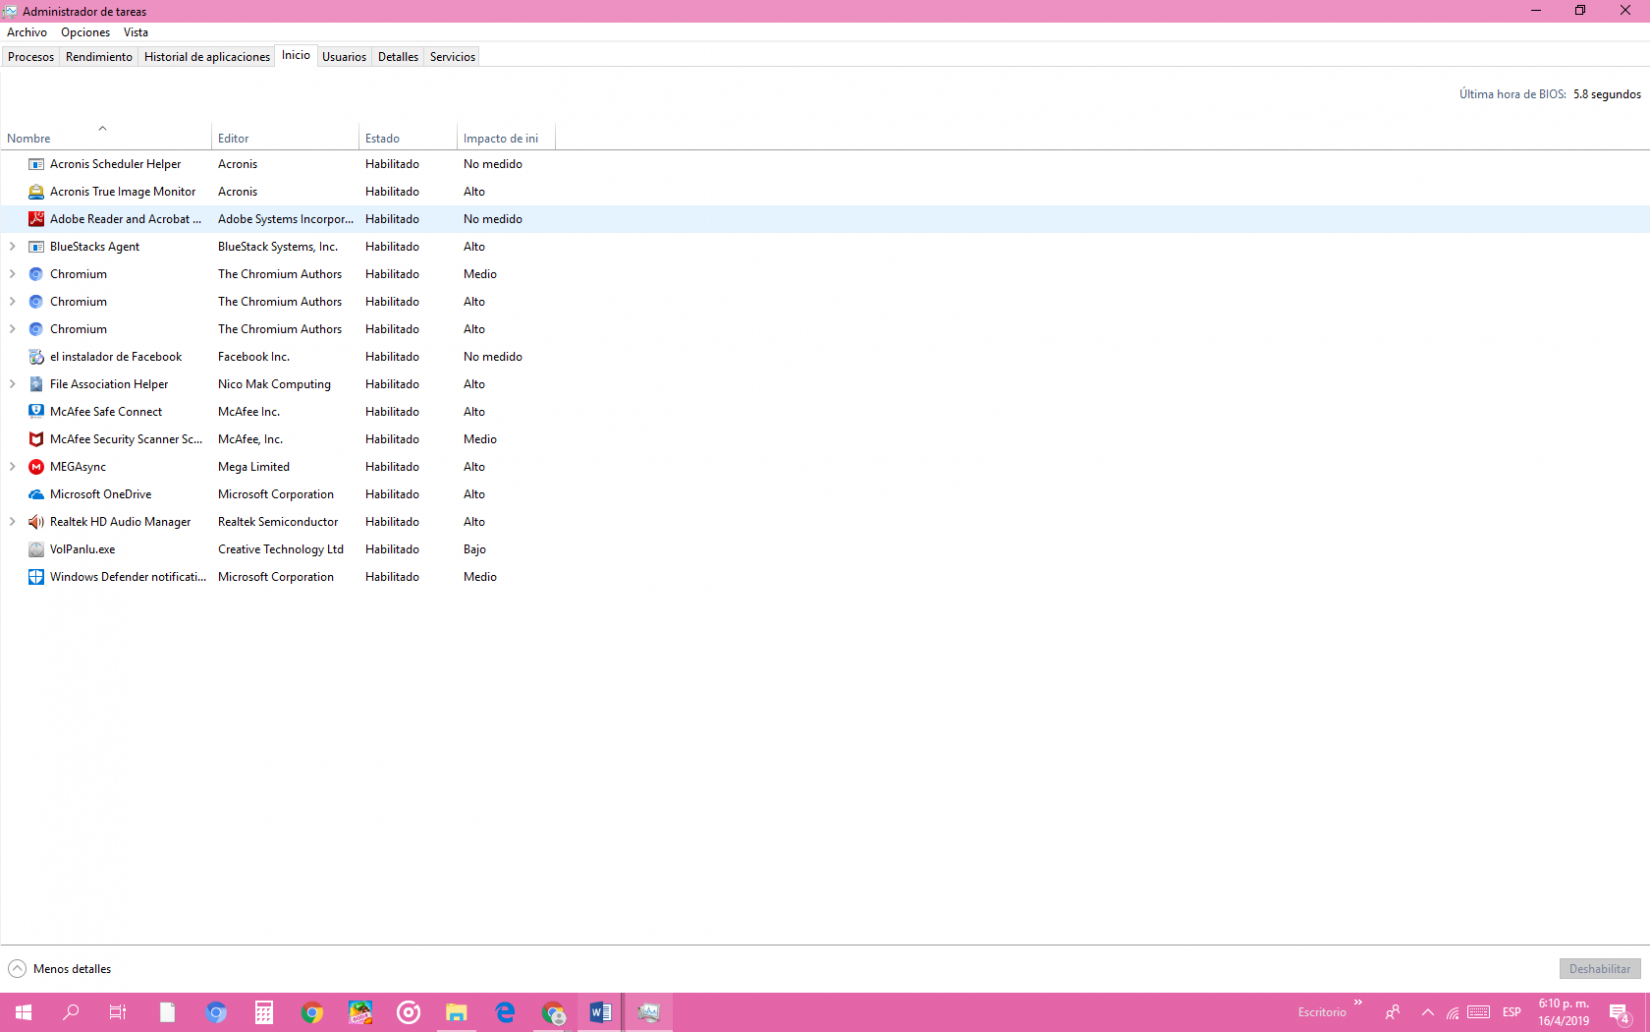Click the Task Manager taskbar icon
This screenshot has width=1650, height=1032.
[649, 1012]
